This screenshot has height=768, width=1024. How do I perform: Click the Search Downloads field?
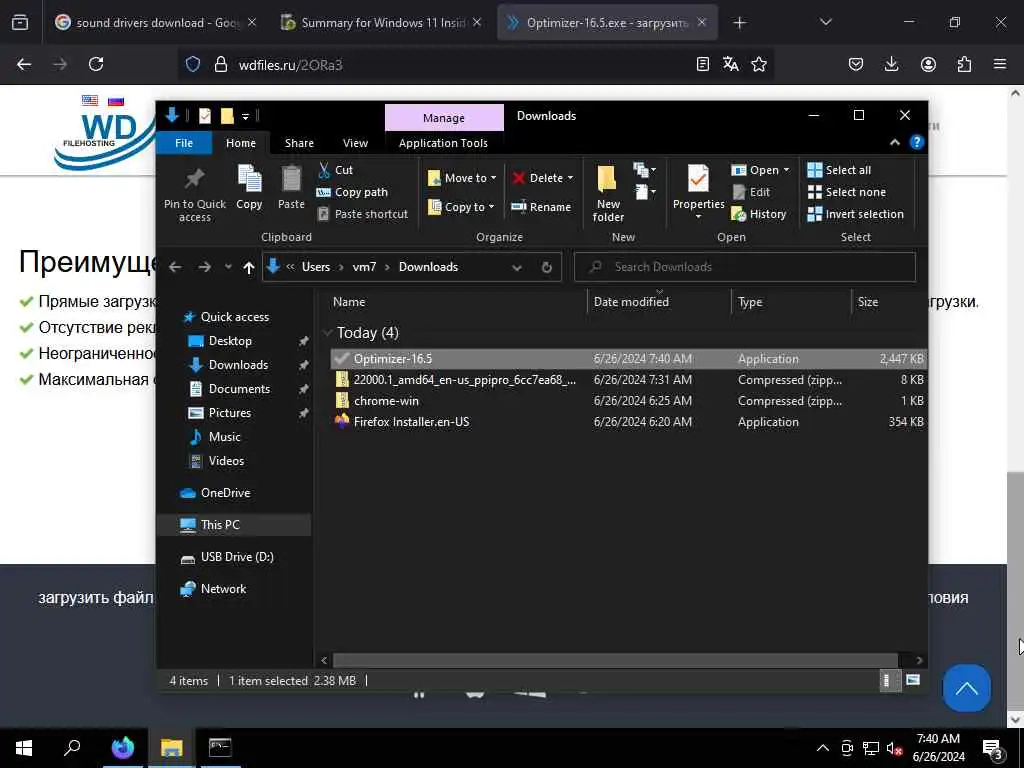coord(744,266)
